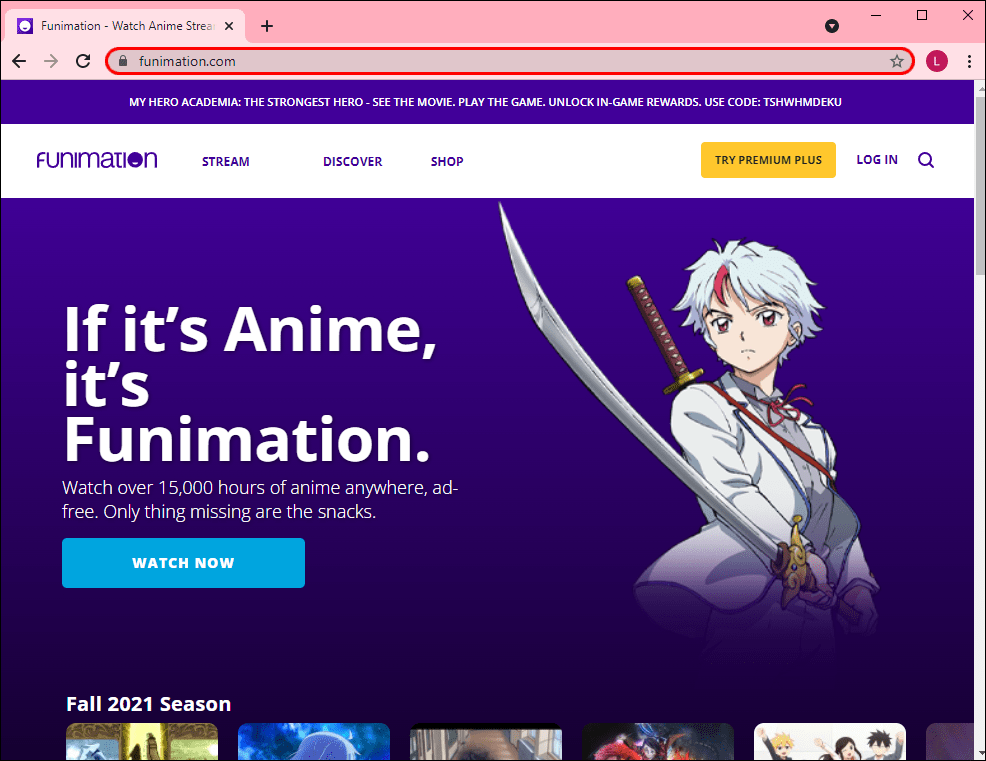Click the Fall 2021 Season heading

tap(148, 704)
